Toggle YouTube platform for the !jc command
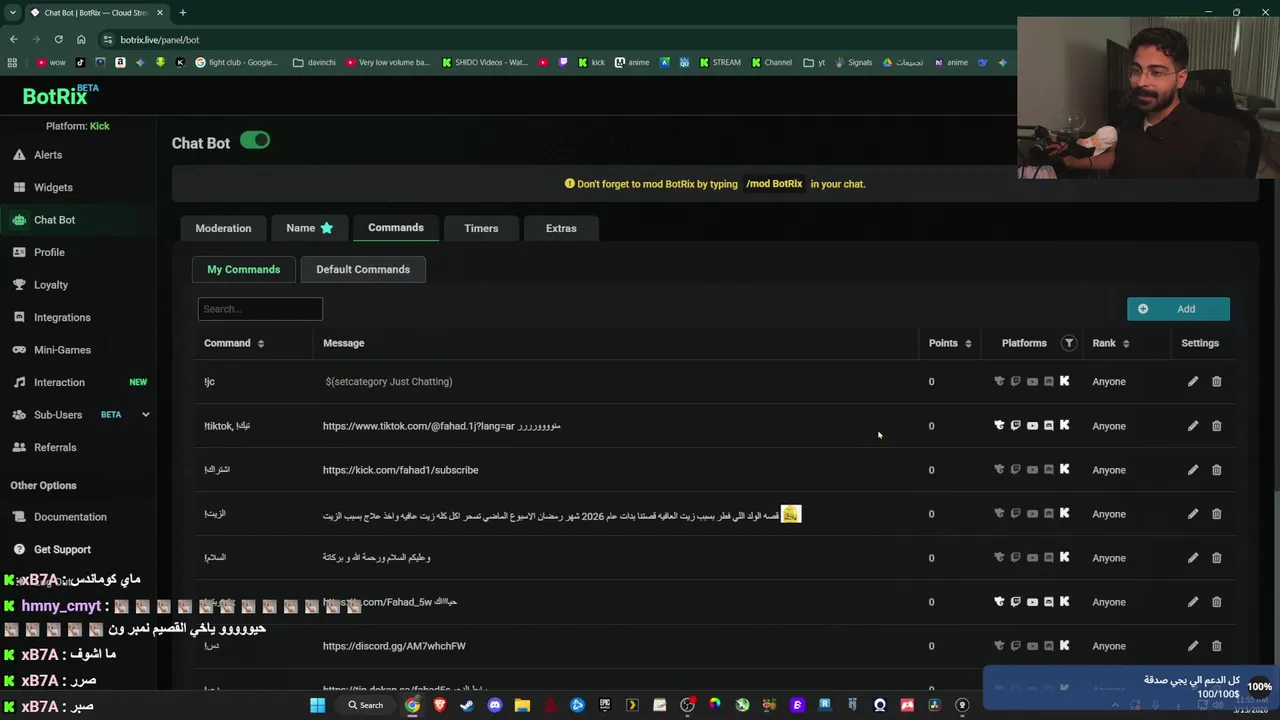Image resolution: width=1280 pixels, height=720 pixels. [x=1032, y=381]
